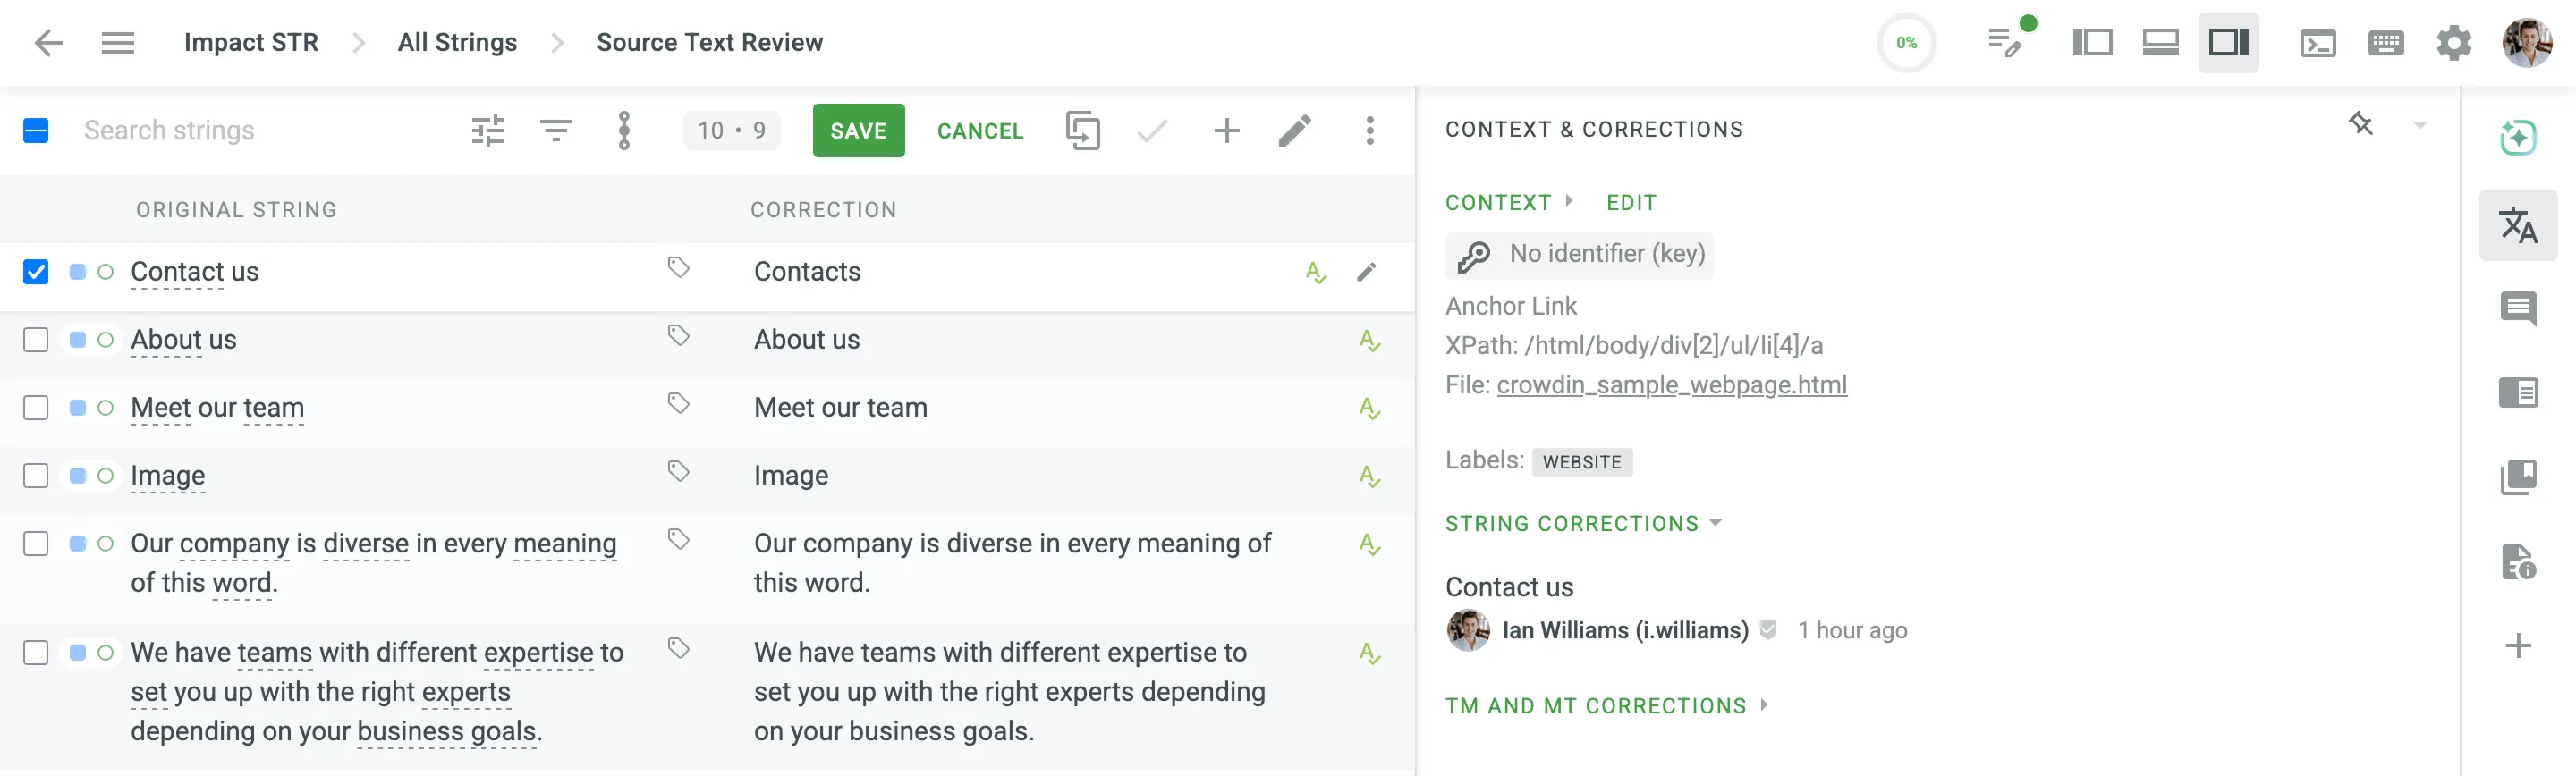Open the AI assistant sparkle icon
Viewport: 2576px width, 776px height.
[x=2517, y=137]
